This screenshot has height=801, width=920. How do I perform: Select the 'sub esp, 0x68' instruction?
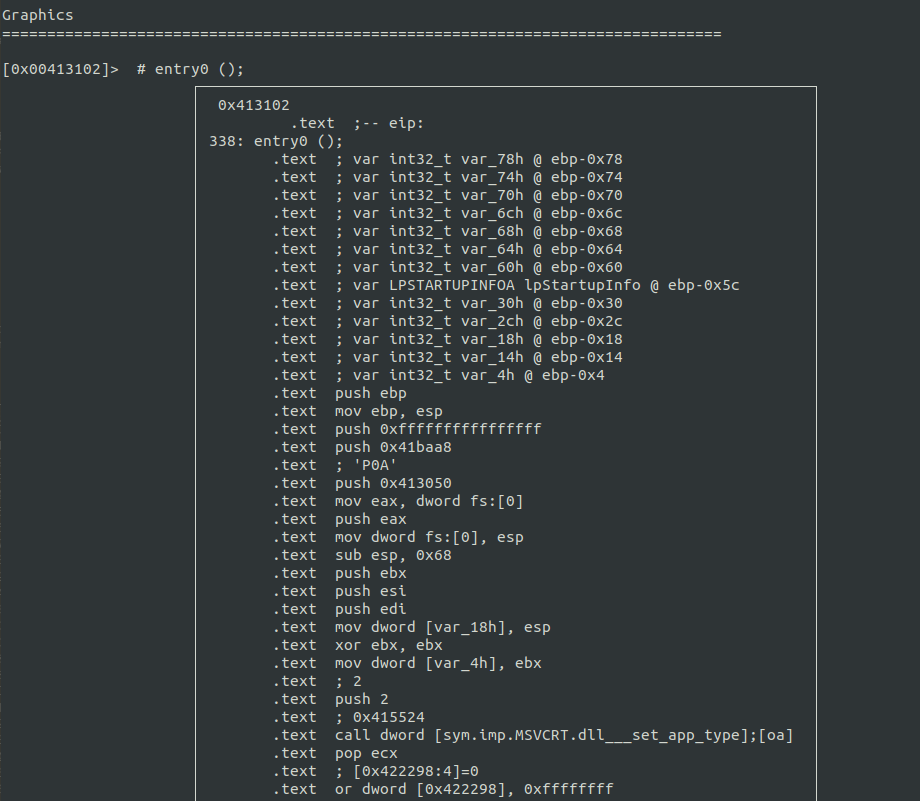tap(393, 555)
